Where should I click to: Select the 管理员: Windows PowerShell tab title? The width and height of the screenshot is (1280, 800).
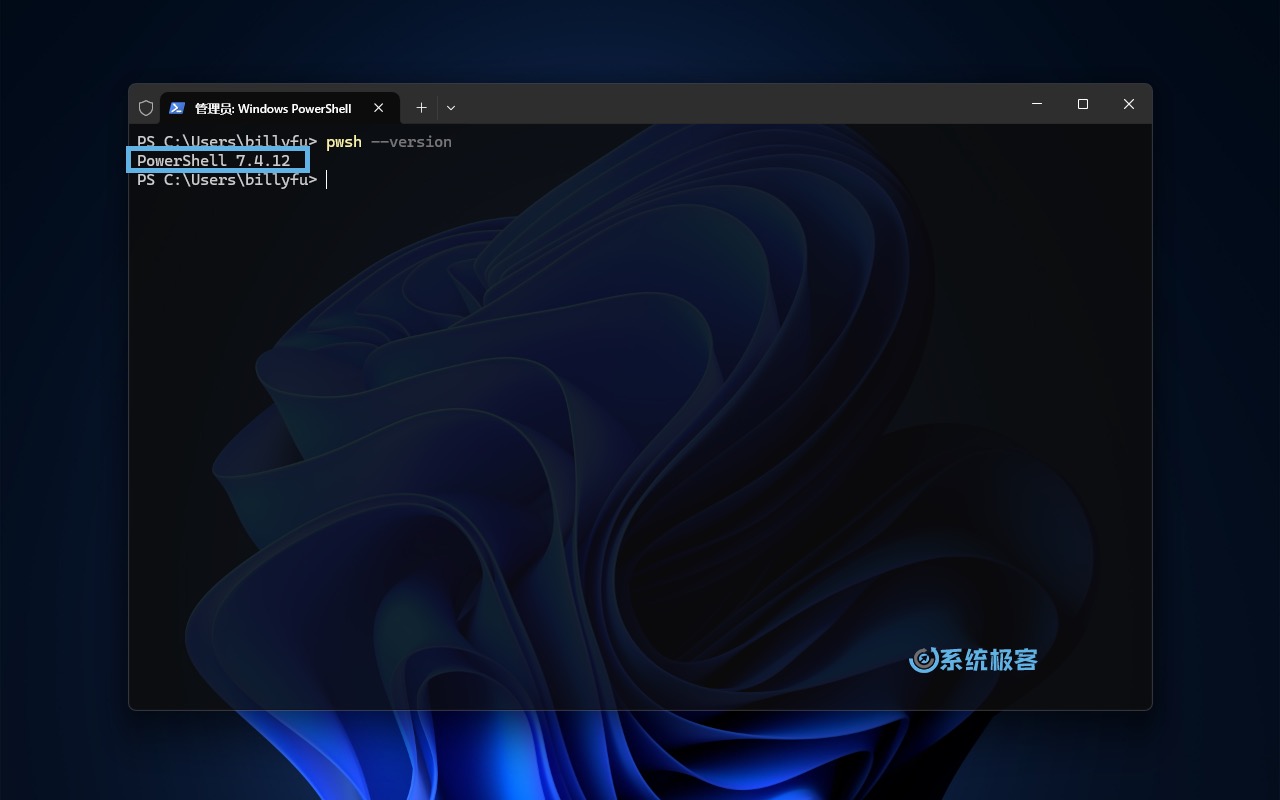[x=273, y=108]
